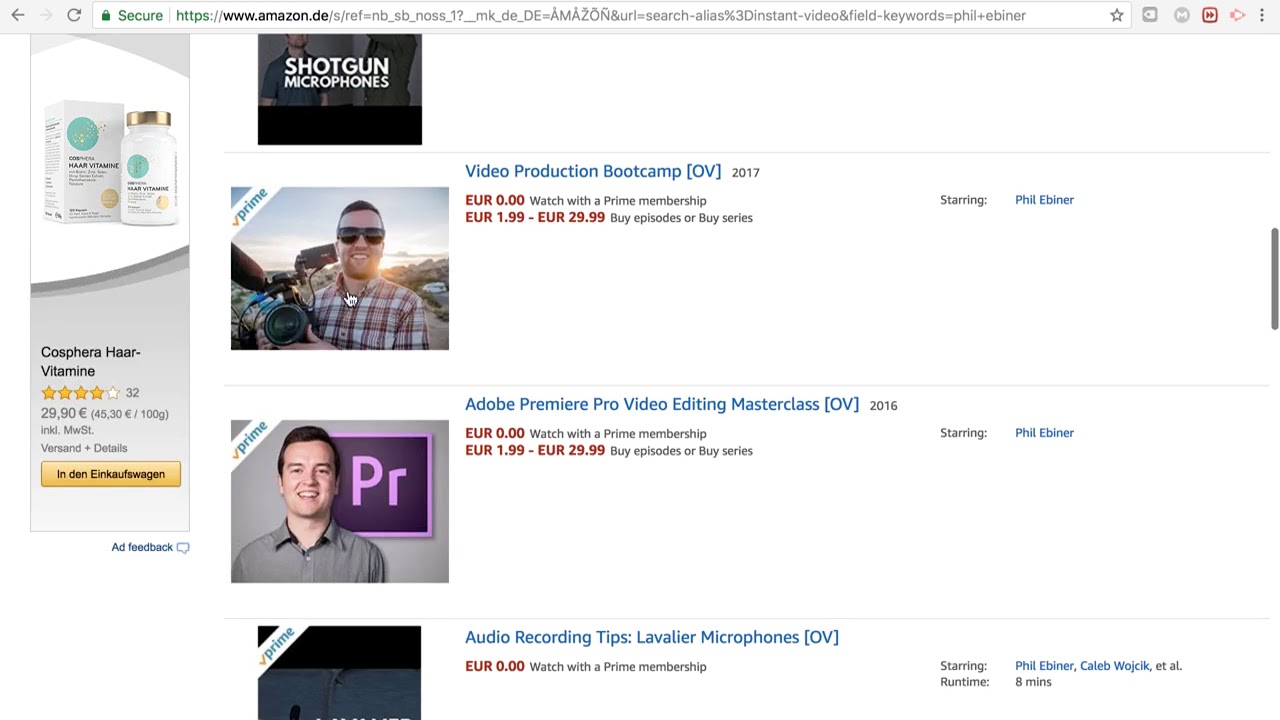Focus the browser address bar URL
This screenshot has height=720, width=1280.
[x=601, y=16]
